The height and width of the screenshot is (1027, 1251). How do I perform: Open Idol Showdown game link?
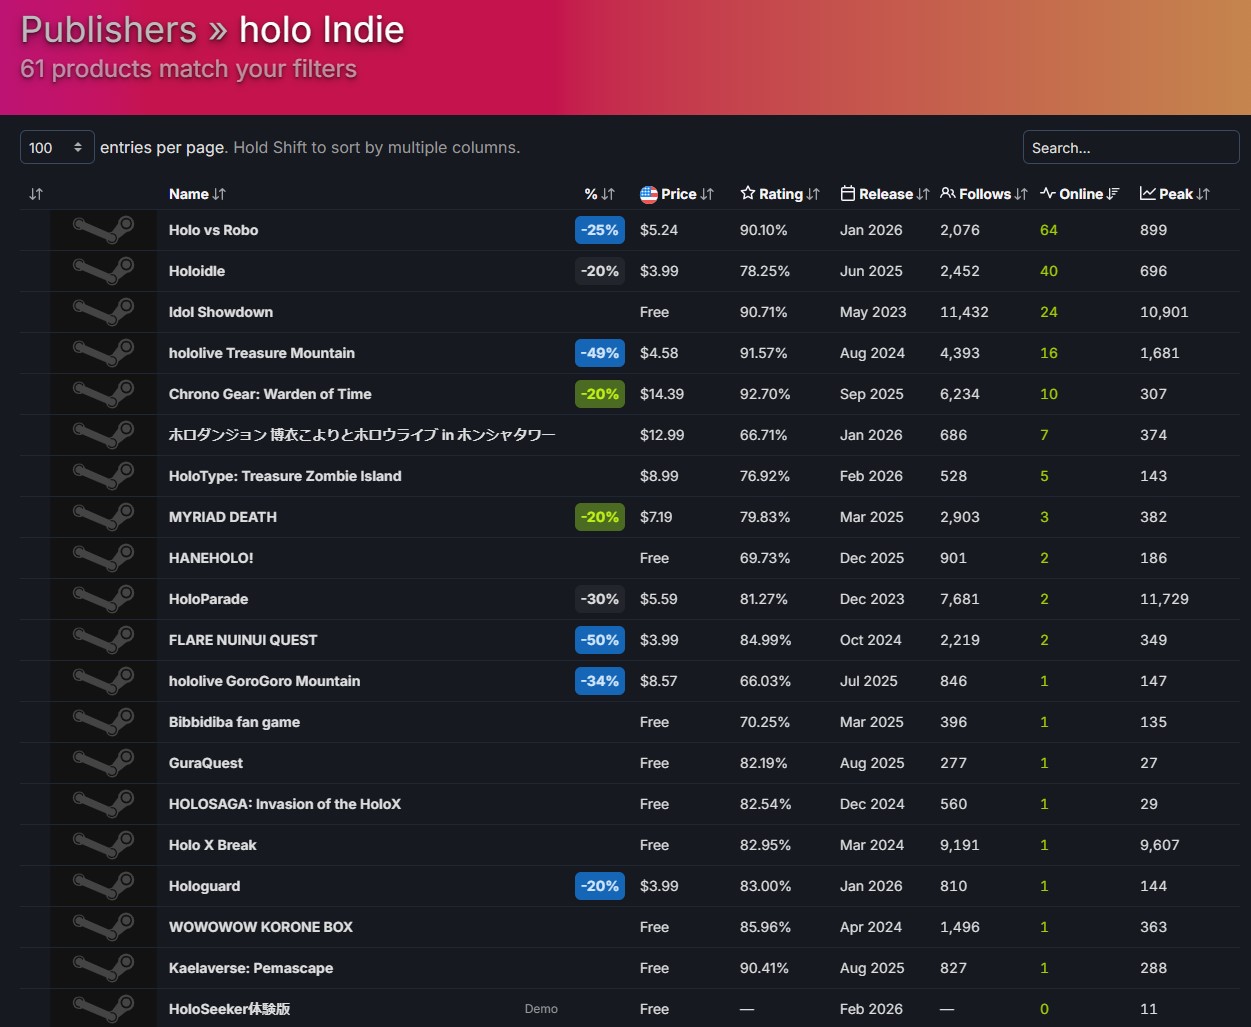pyautogui.click(x=221, y=312)
